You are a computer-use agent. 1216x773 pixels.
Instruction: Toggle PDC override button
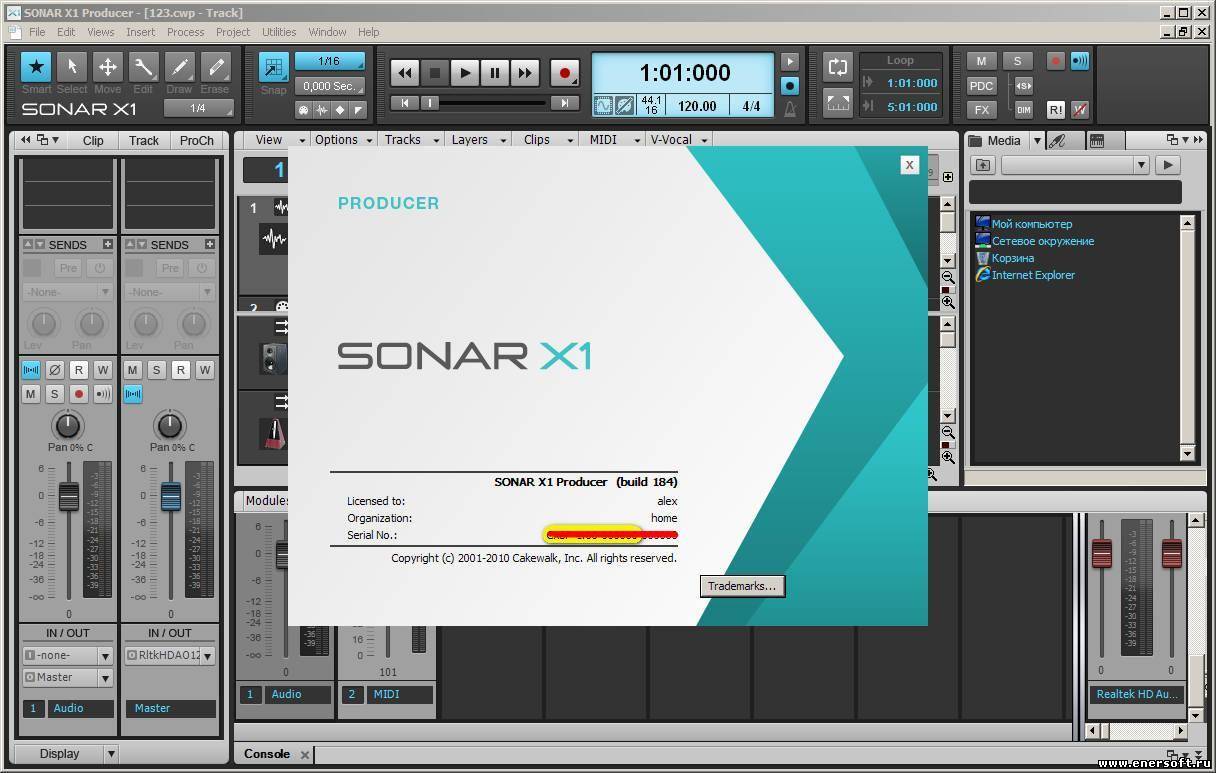click(x=982, y=86)
